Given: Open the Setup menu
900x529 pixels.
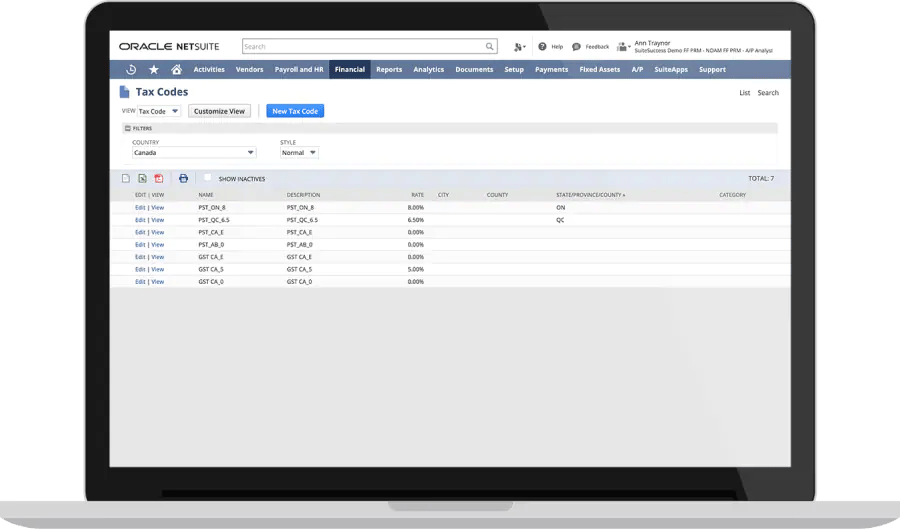Looking at the screenshot, I should tap(514, 69).
